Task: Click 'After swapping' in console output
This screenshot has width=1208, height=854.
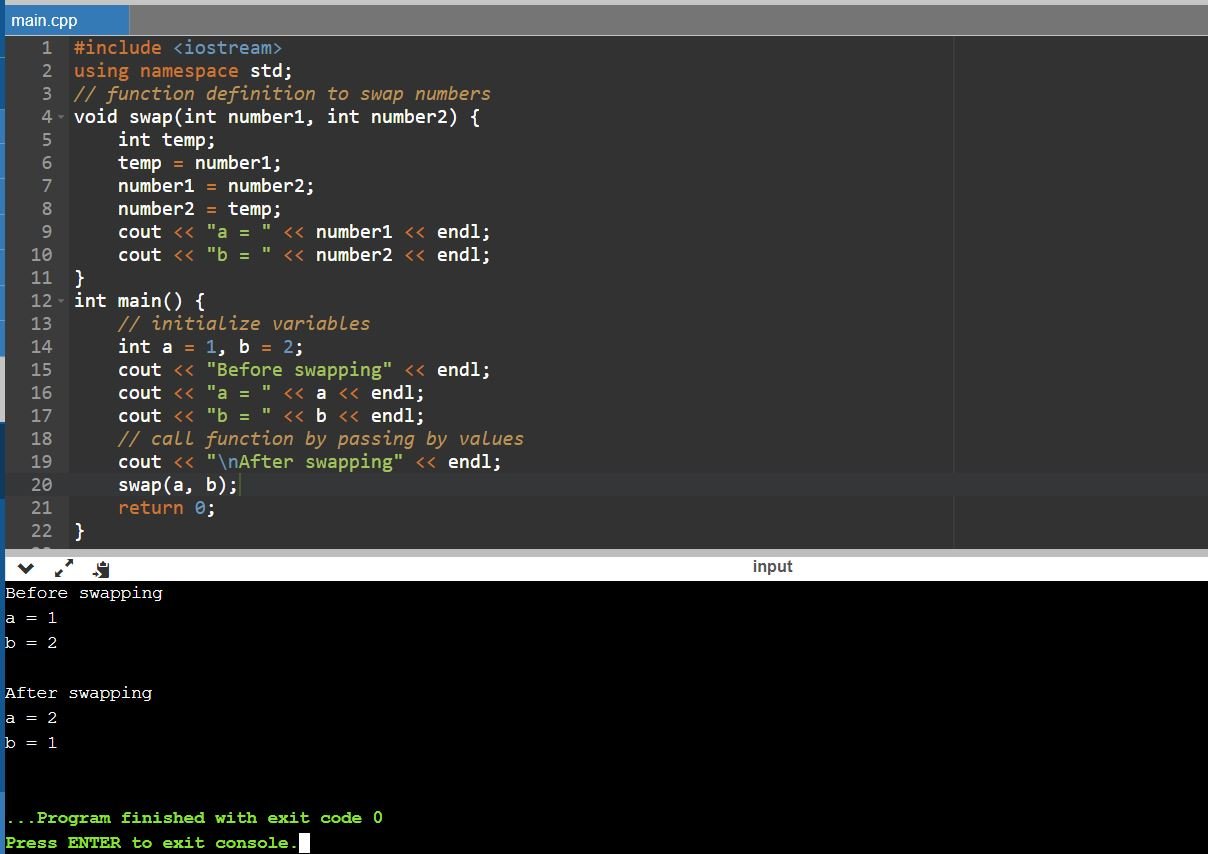Action: (x=79, y=693)
